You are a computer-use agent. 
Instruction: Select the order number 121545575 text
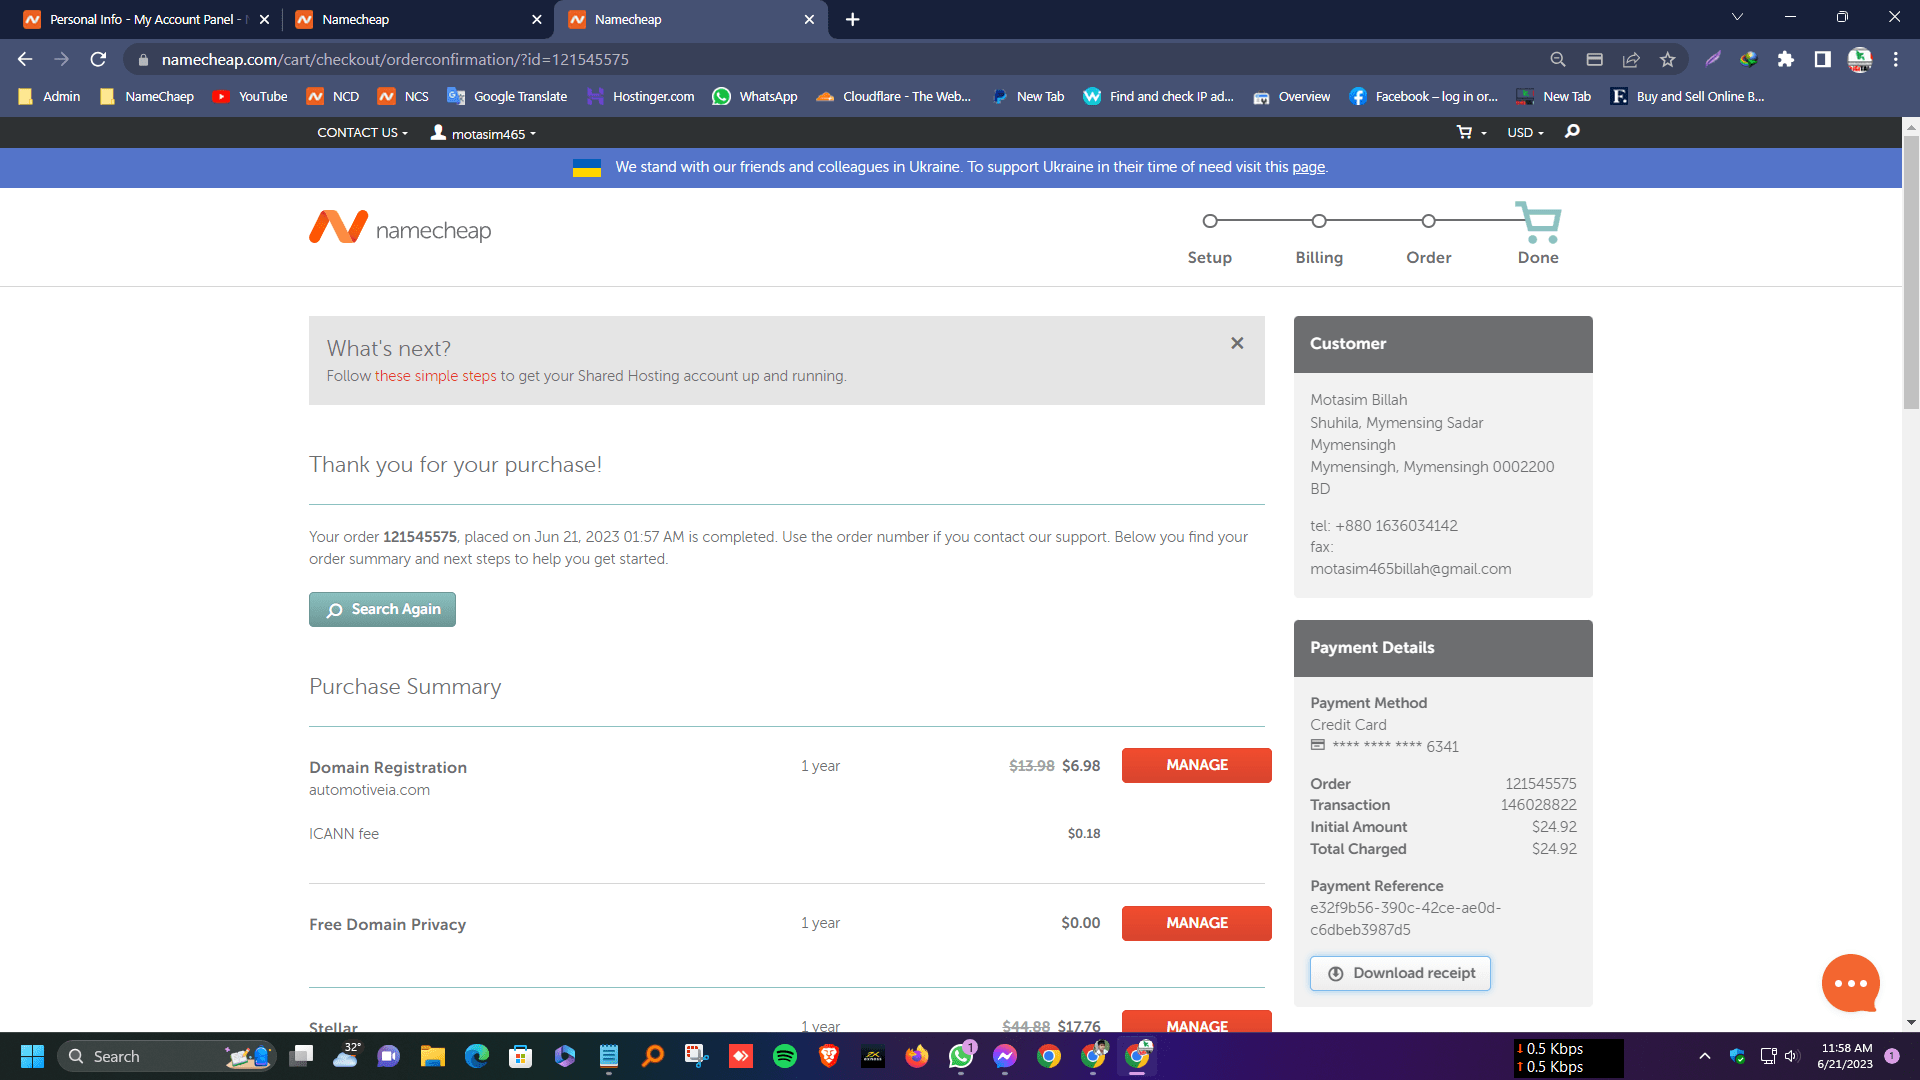(420, 537)
